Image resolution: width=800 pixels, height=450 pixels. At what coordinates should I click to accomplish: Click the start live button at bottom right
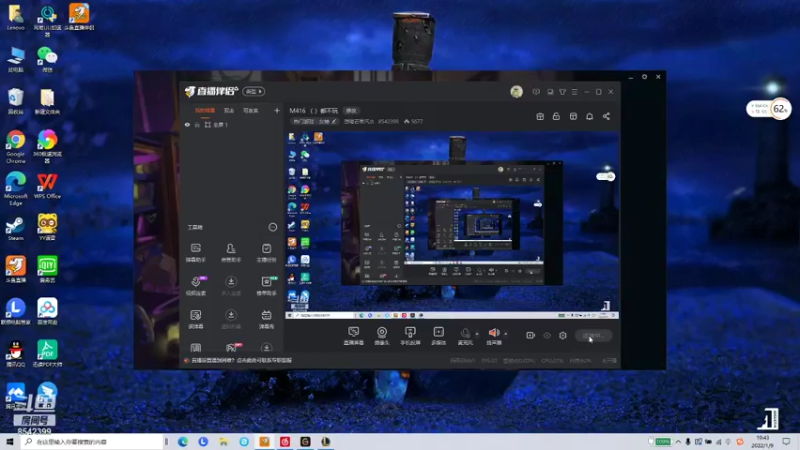[593, 336]
